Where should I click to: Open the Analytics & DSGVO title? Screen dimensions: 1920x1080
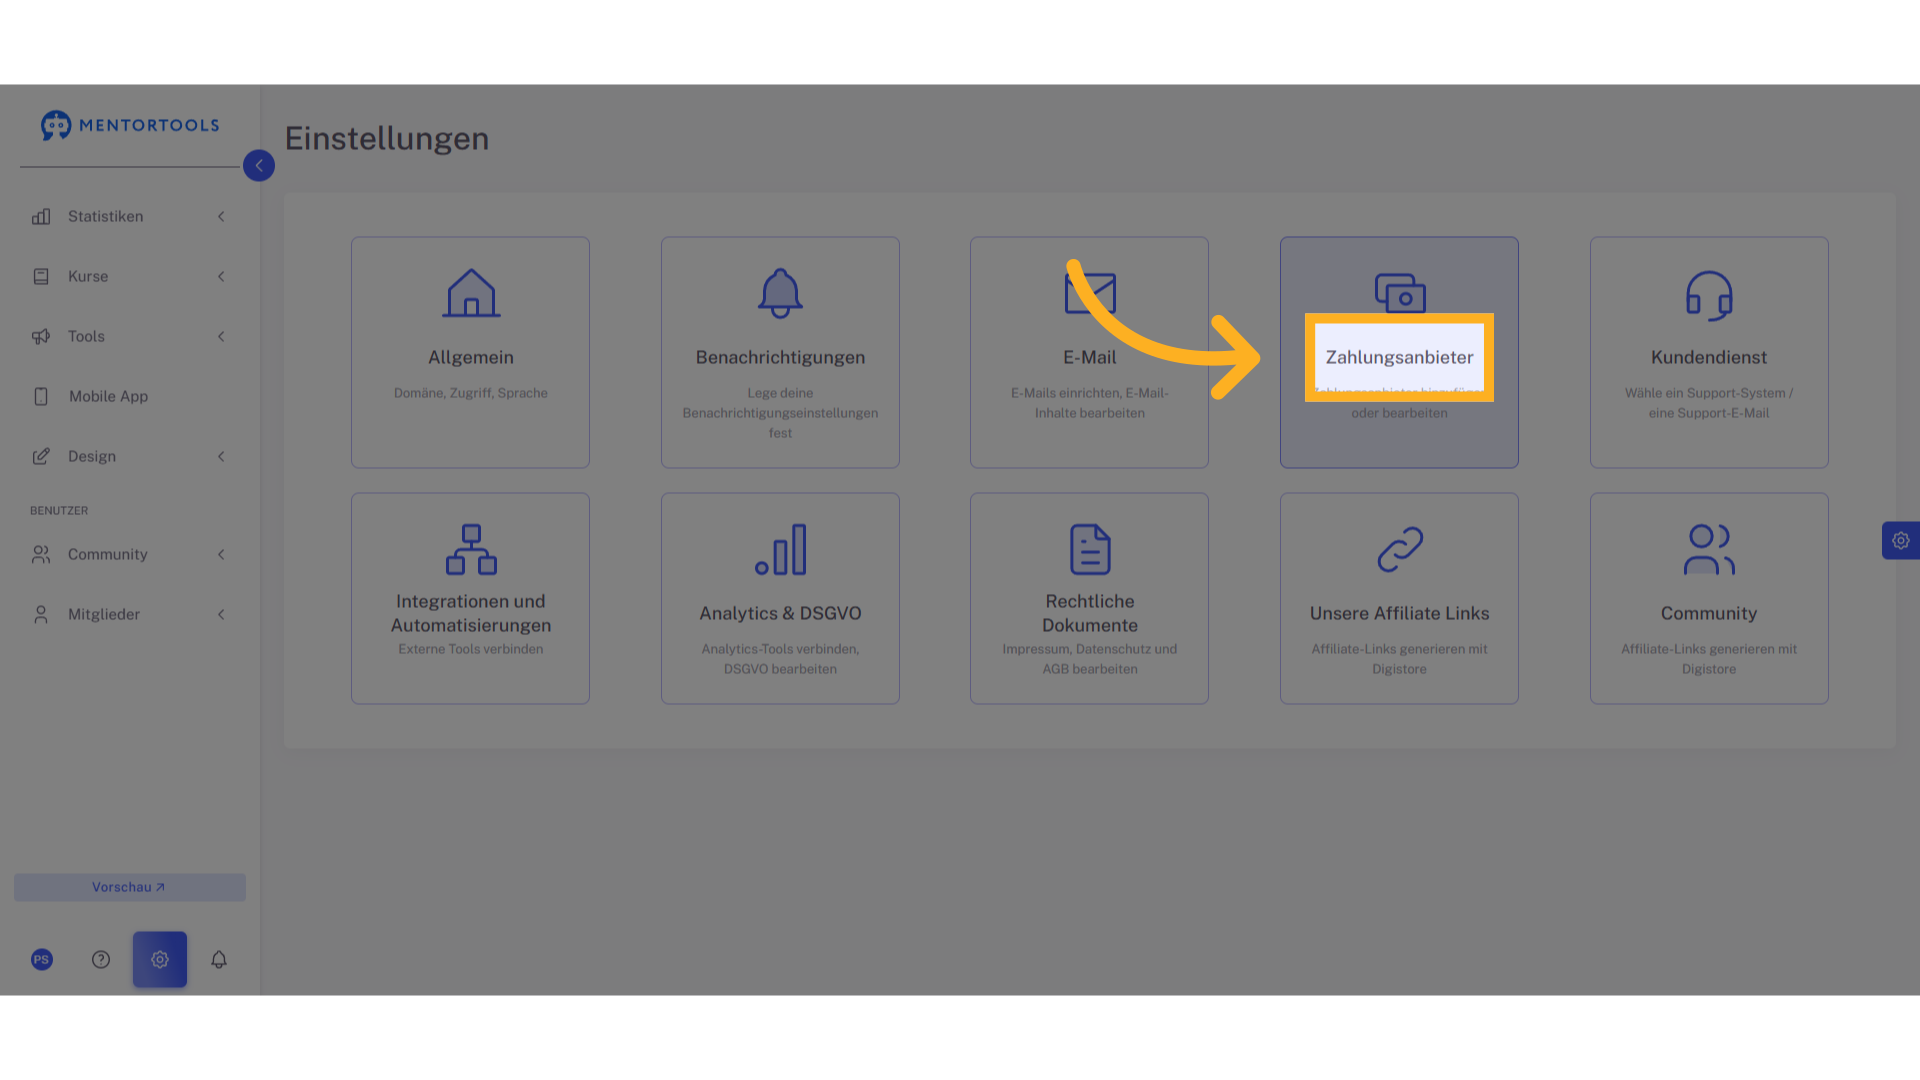coord(781,614)
